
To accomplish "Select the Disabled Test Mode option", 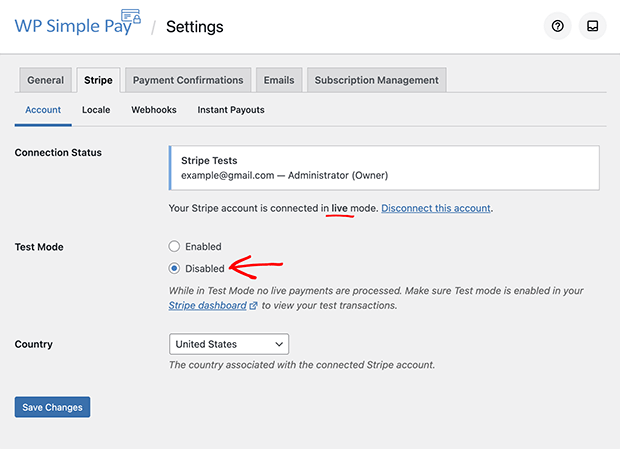I will [175, 268].
